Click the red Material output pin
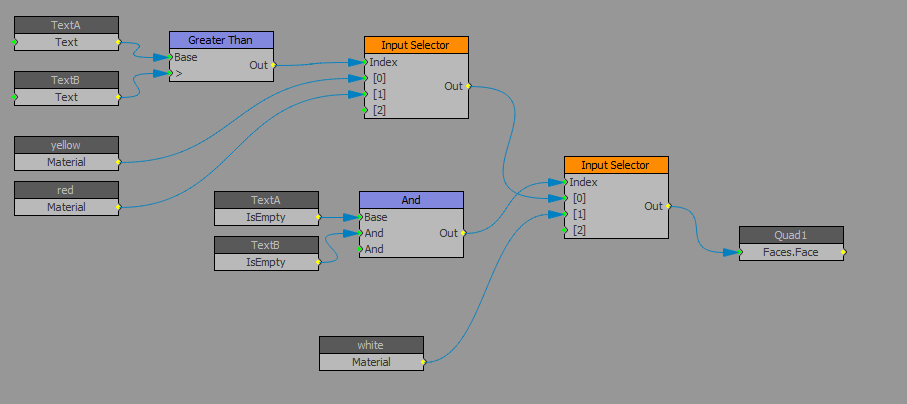The width and height of the screenshot is (907, 404). (x=119, y=207)
